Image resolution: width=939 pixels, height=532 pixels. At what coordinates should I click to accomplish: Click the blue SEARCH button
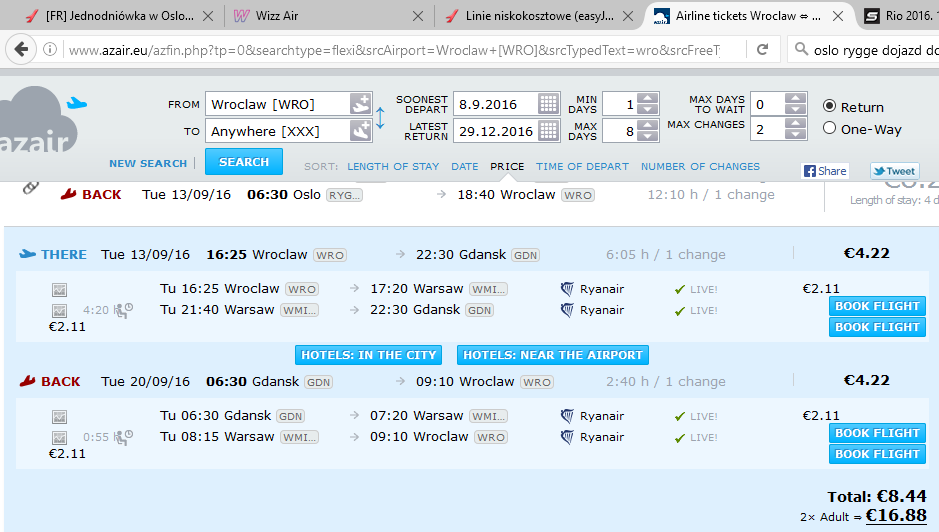[244, 162]
